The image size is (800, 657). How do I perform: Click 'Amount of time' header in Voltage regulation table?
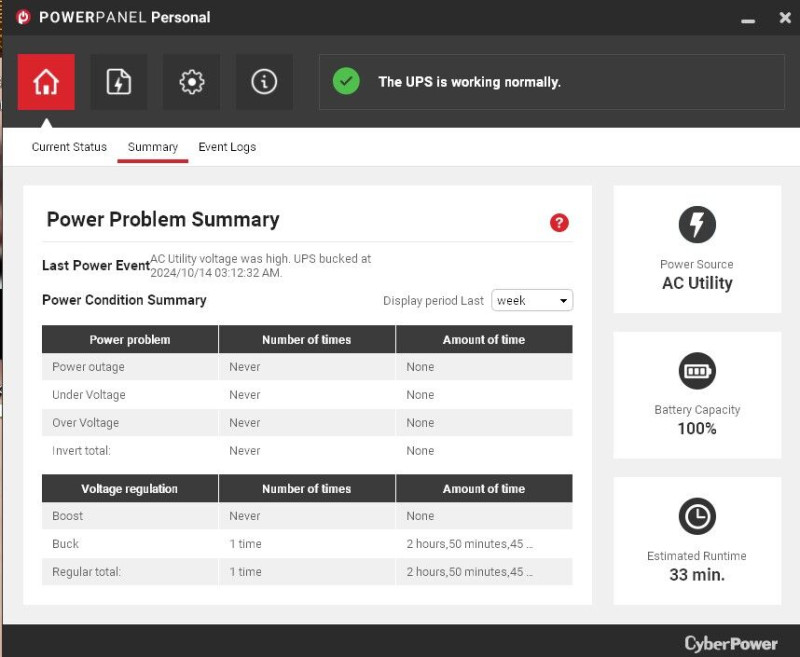484,488
